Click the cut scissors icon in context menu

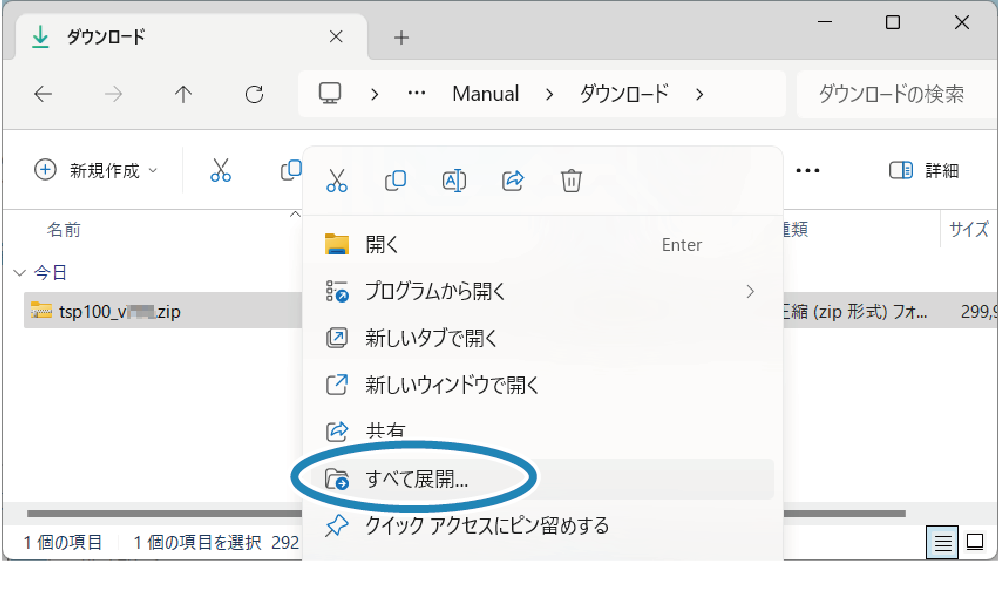337,180
